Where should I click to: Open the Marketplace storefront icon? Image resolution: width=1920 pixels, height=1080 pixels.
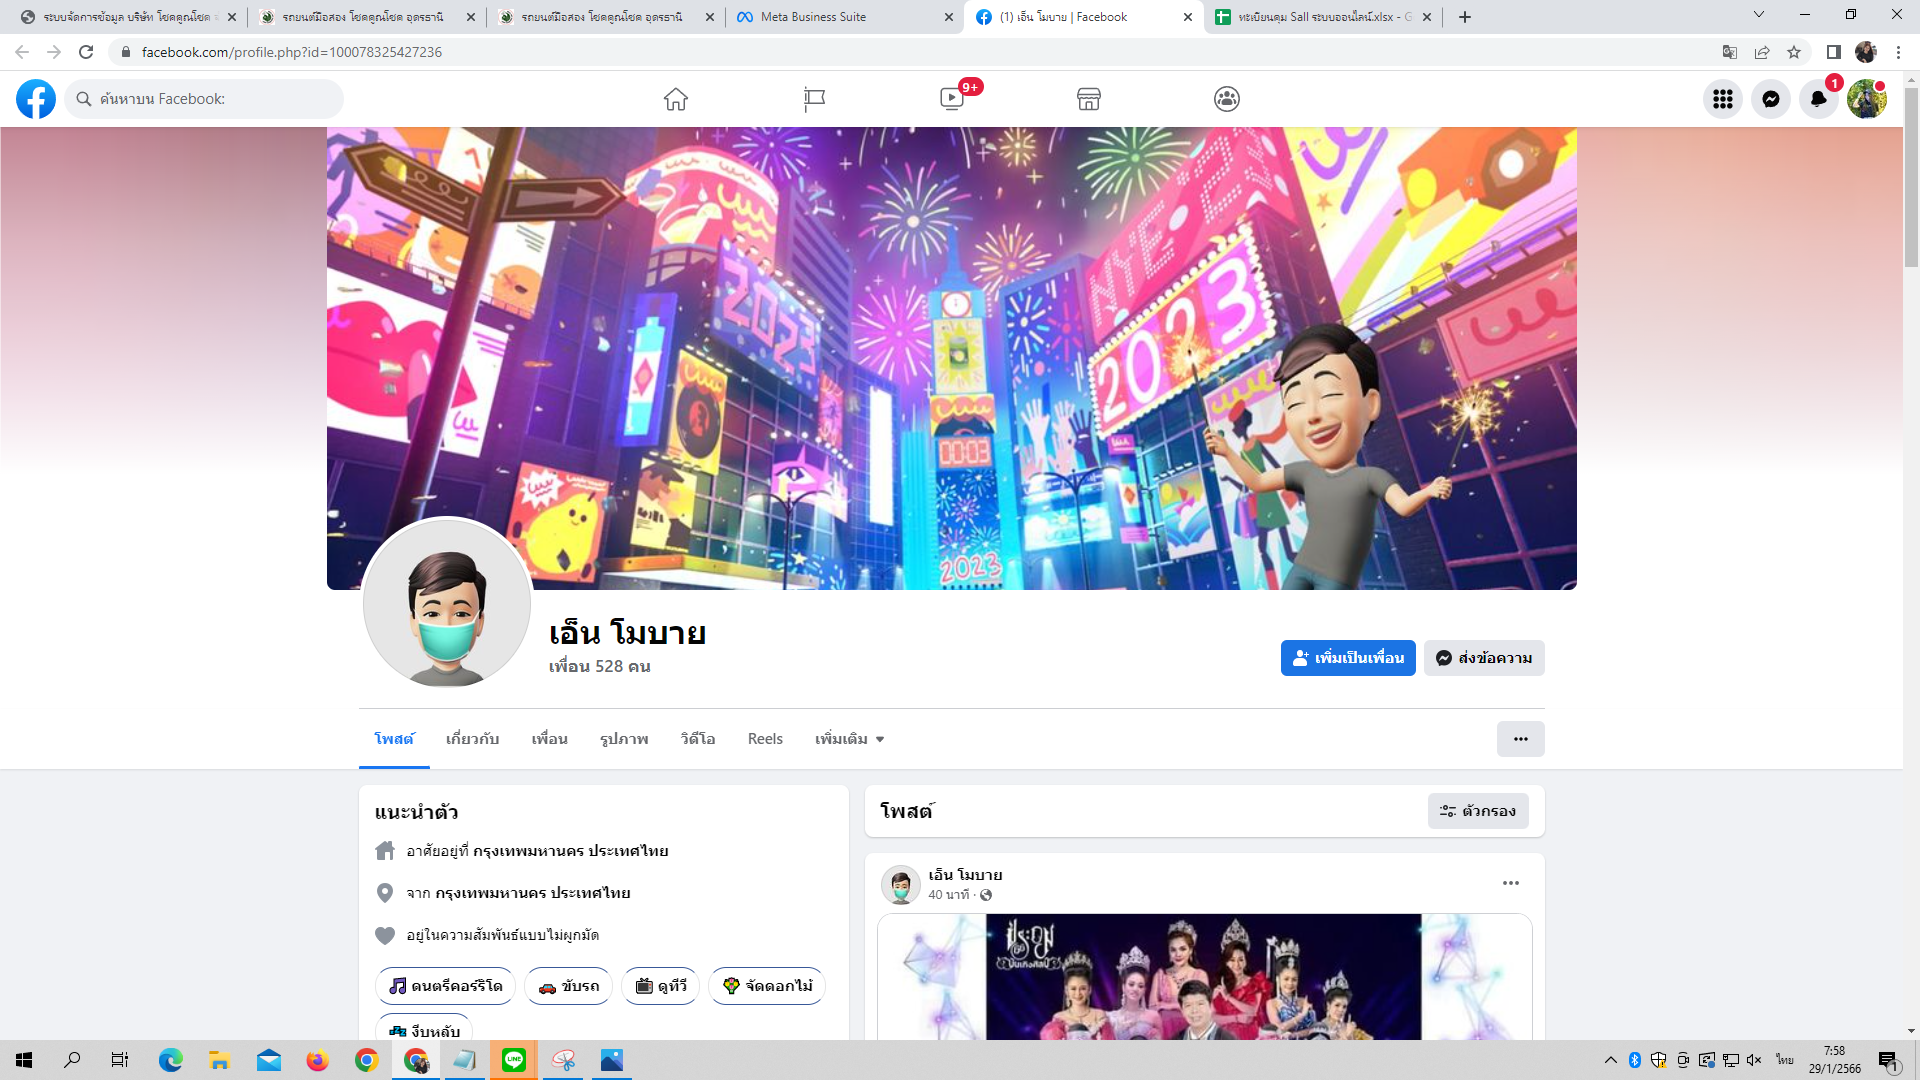1089,99
